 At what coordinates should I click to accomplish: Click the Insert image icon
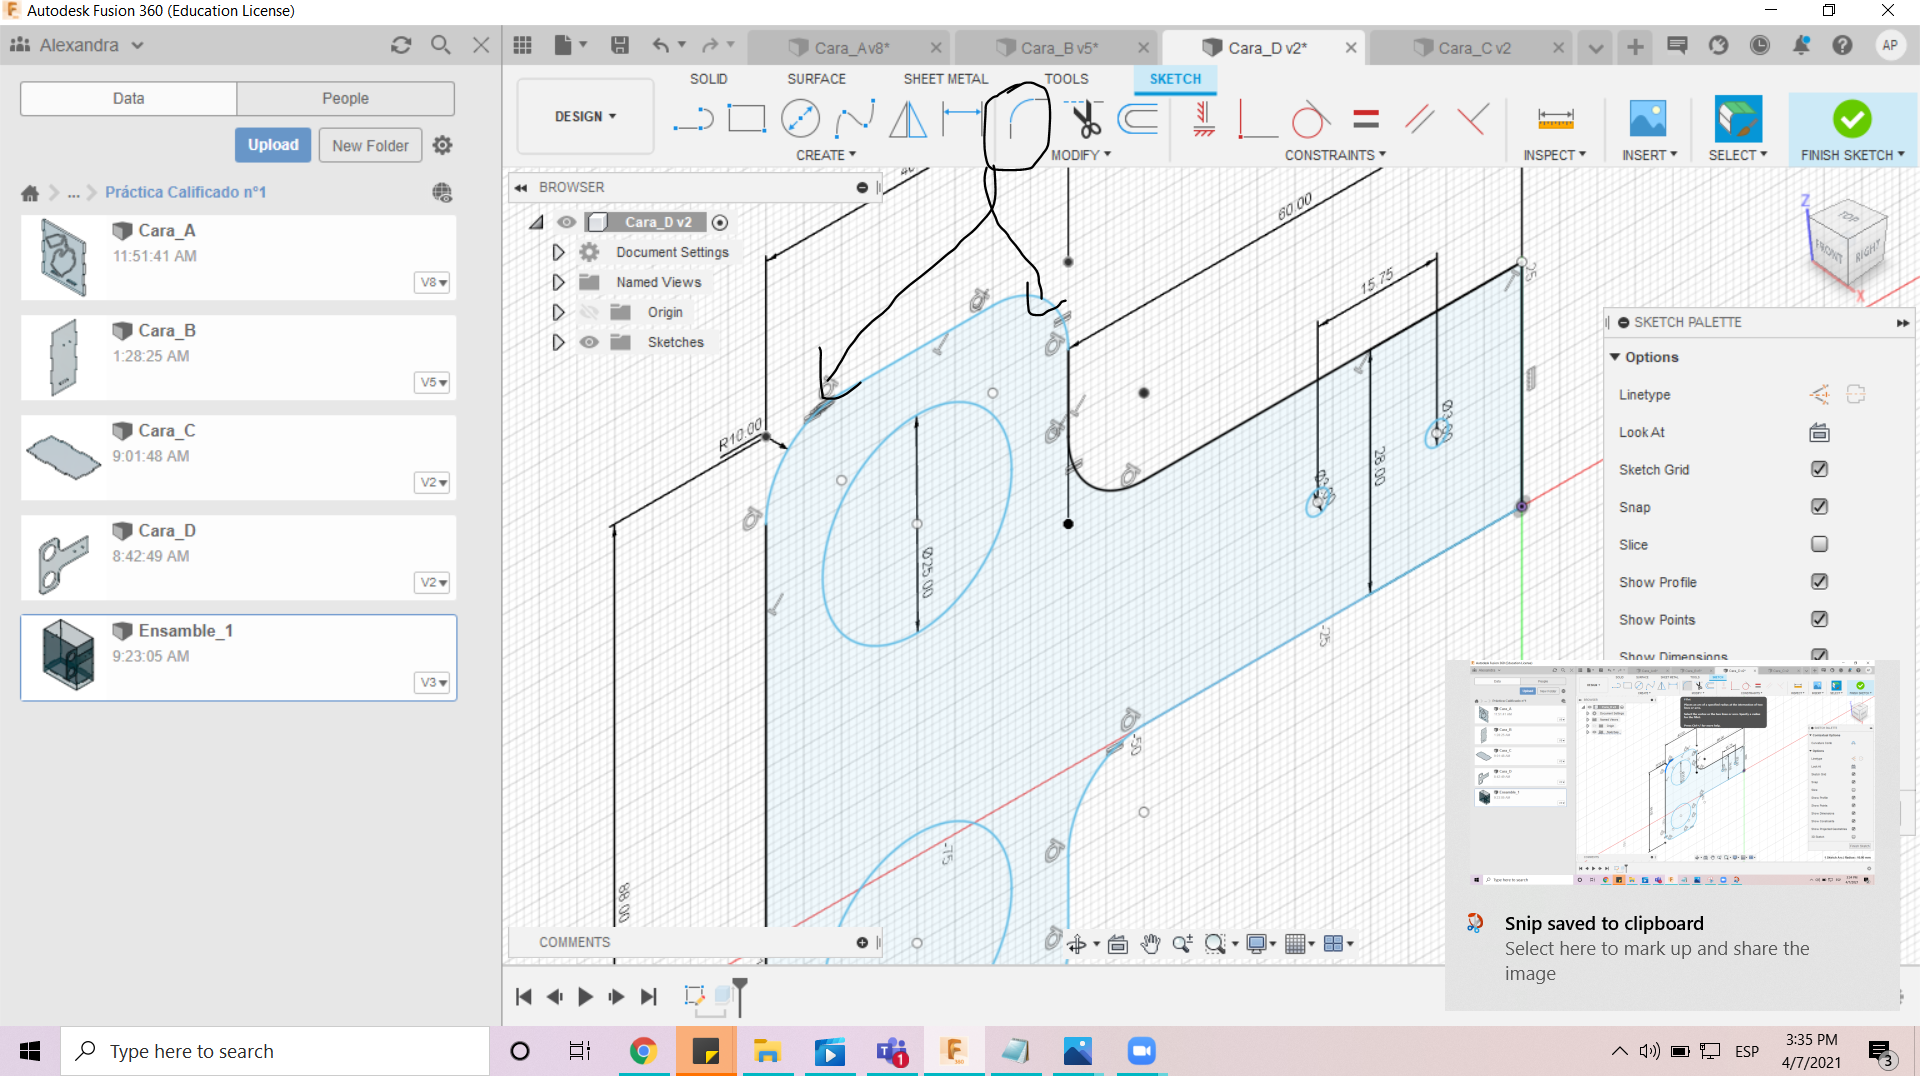(1647, 119)
